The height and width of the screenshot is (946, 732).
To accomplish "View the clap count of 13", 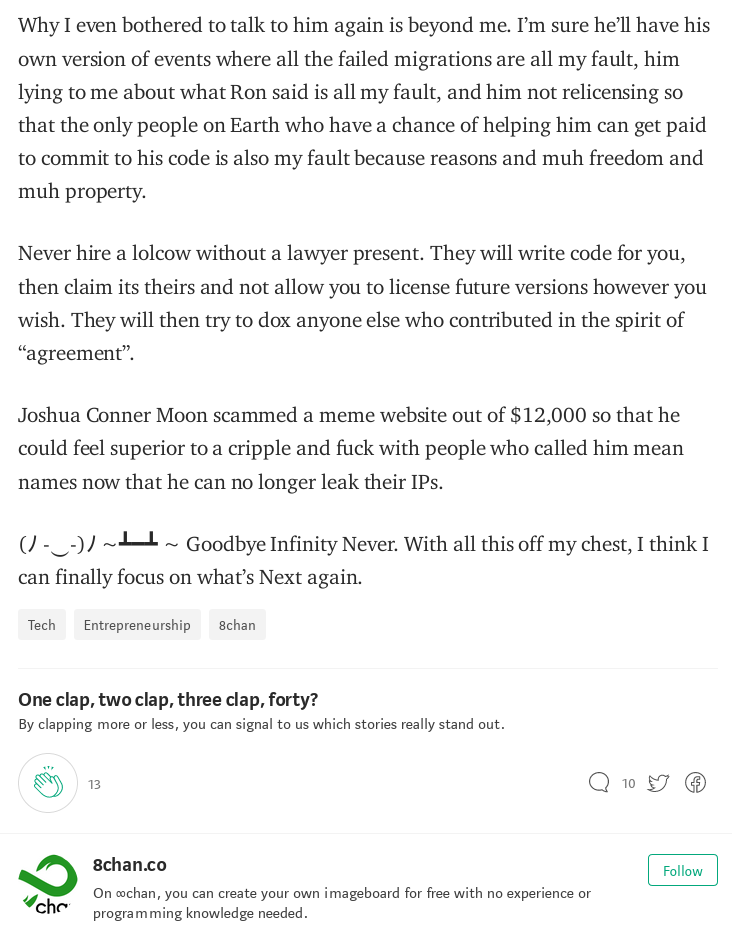I will 94,784.
